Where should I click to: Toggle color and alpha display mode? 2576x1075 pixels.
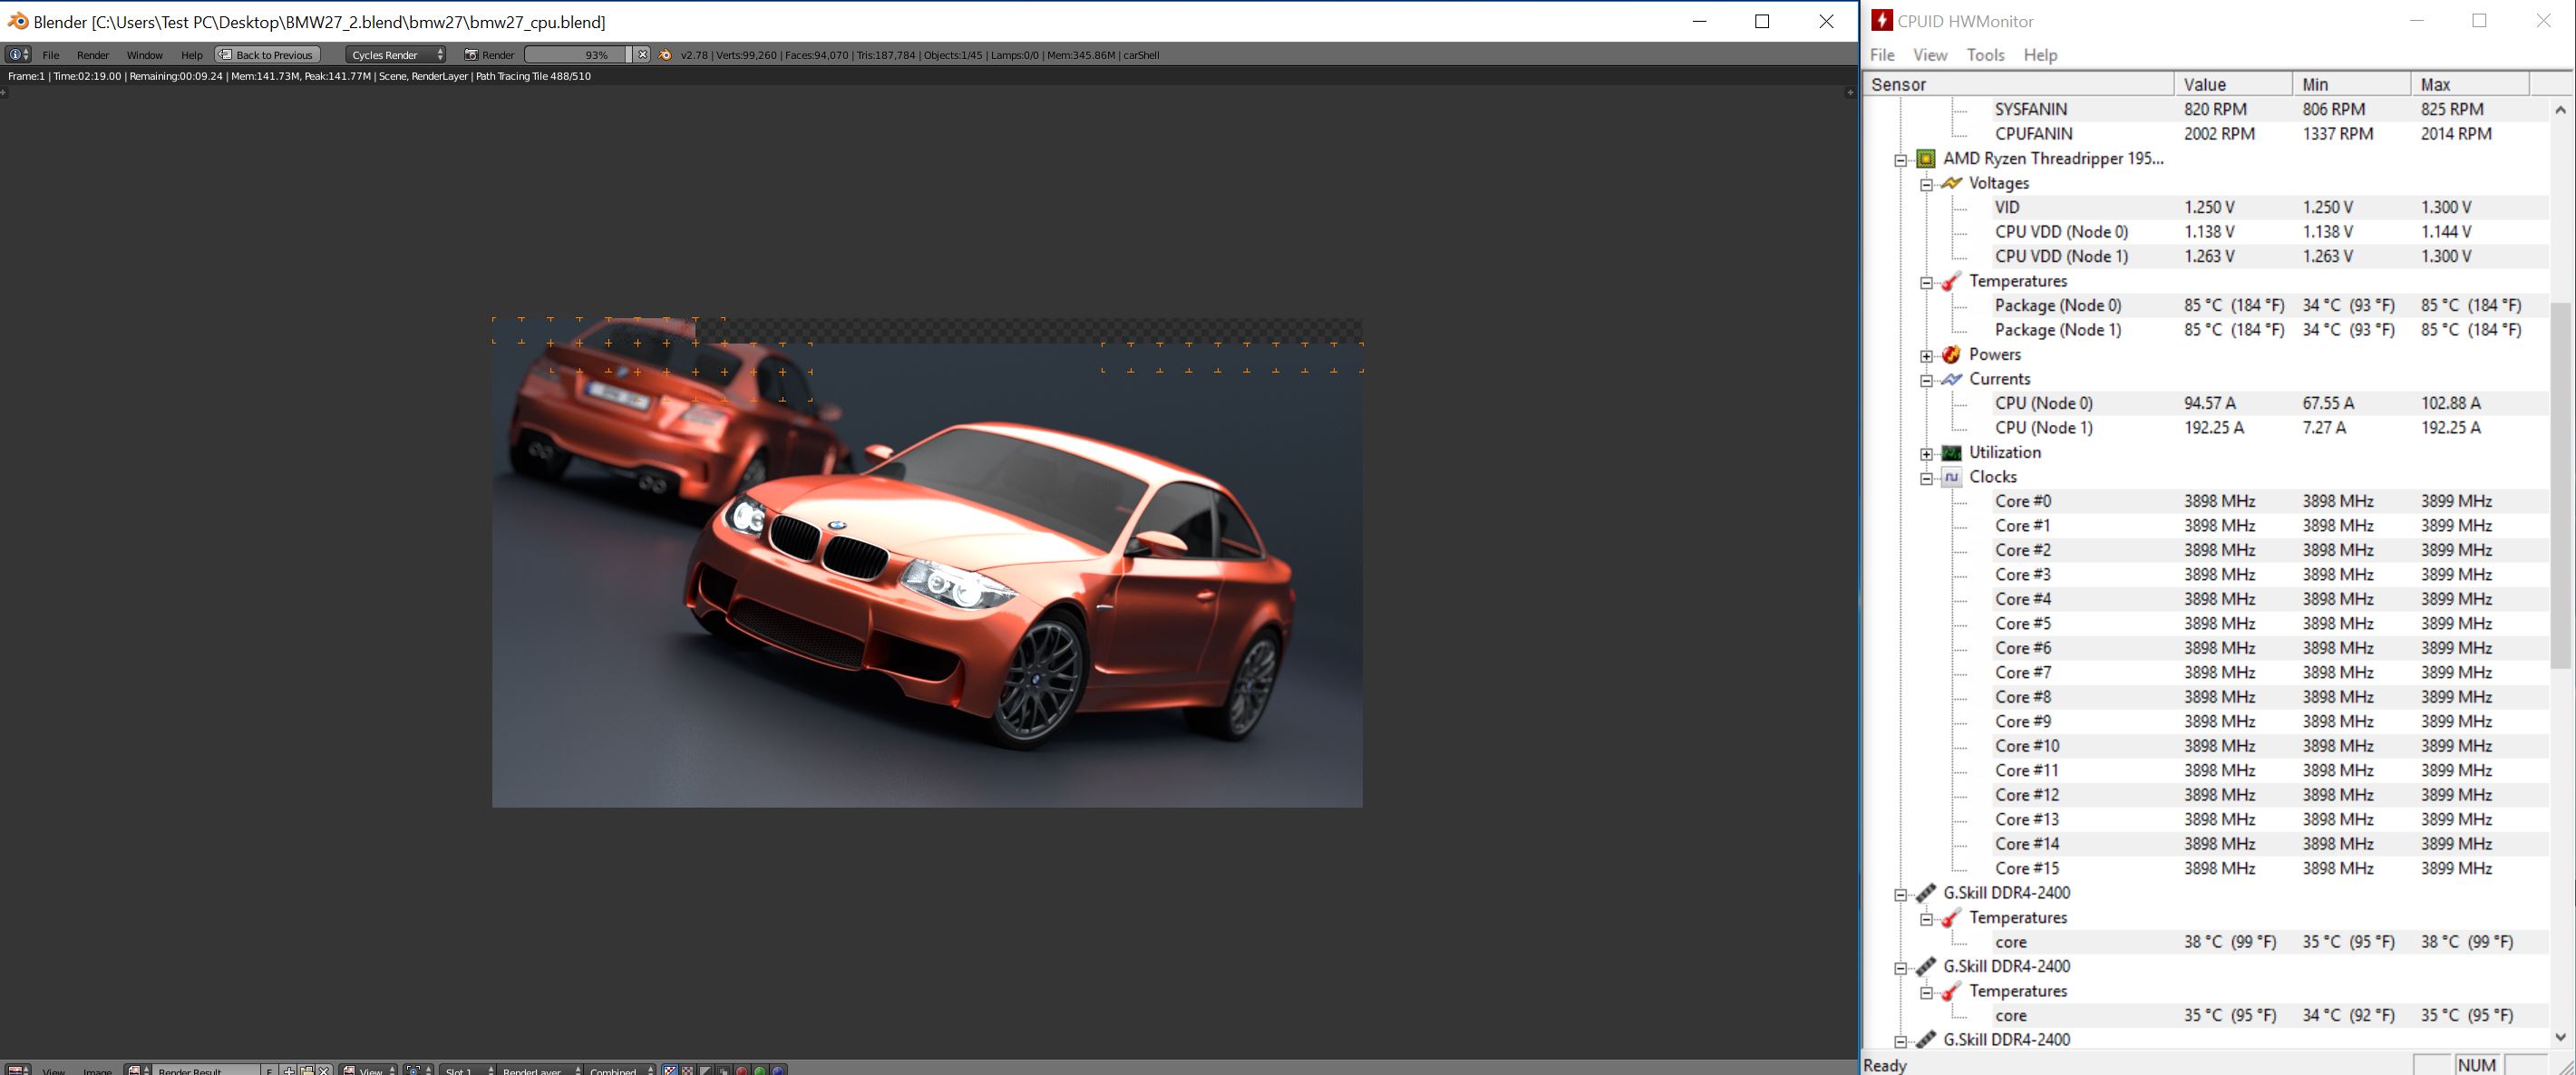(x=670, y=1071)
